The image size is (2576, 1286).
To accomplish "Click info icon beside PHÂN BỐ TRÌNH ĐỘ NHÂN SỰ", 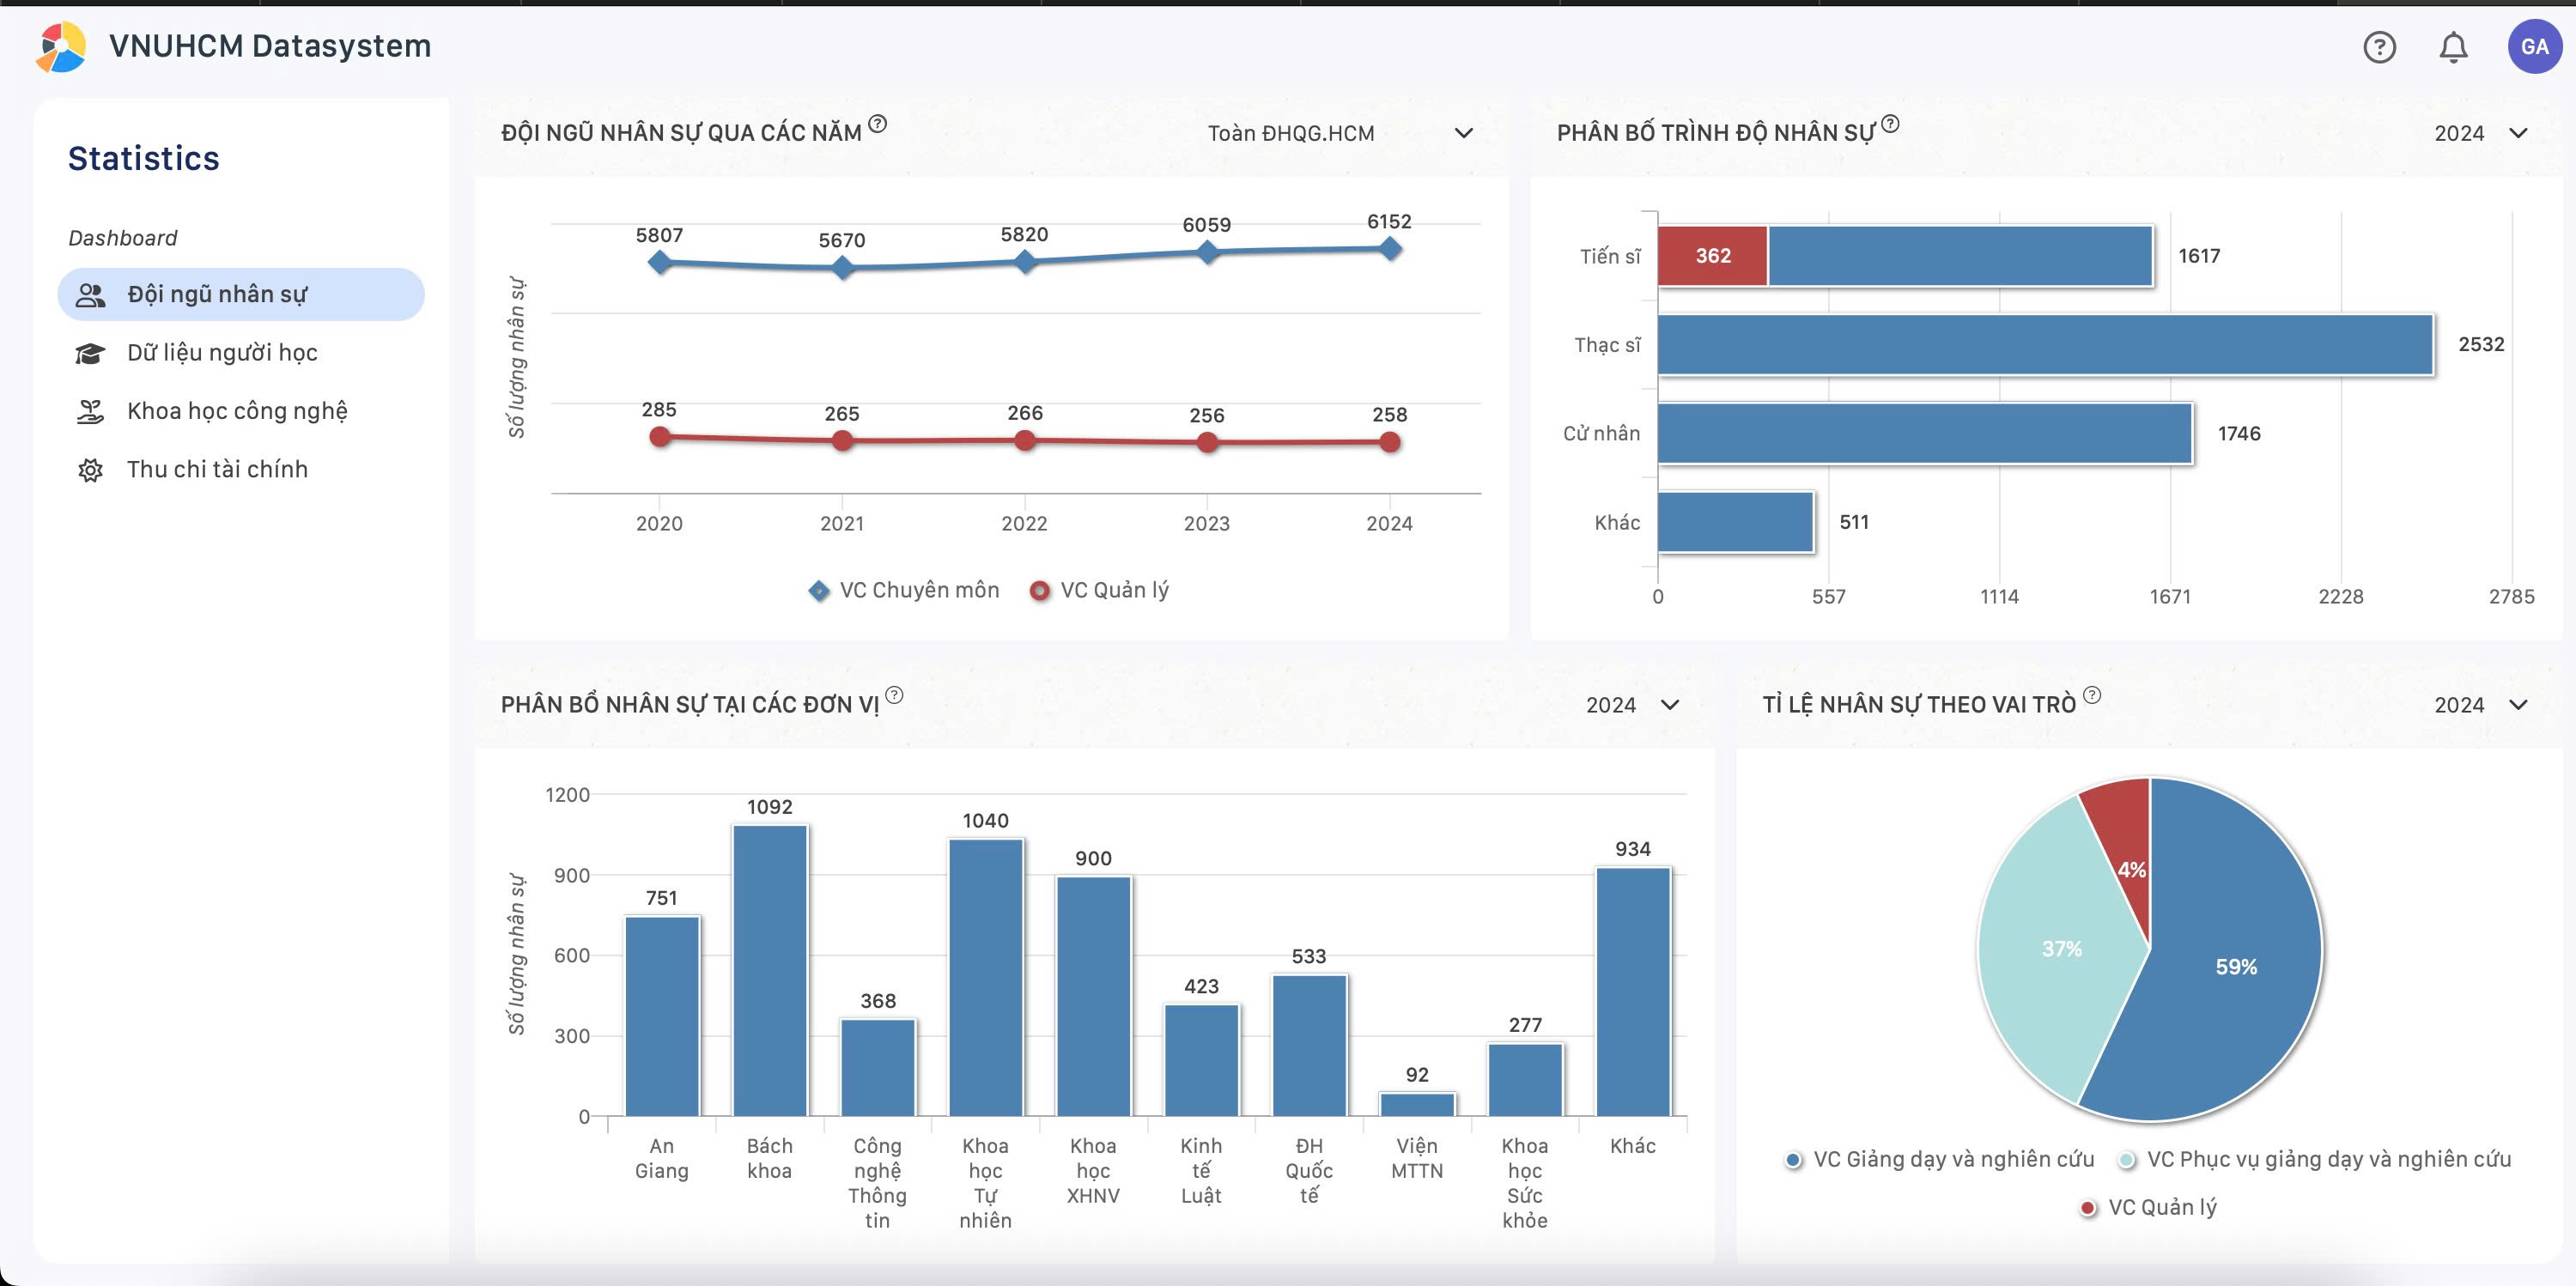I will [1890, 124].
